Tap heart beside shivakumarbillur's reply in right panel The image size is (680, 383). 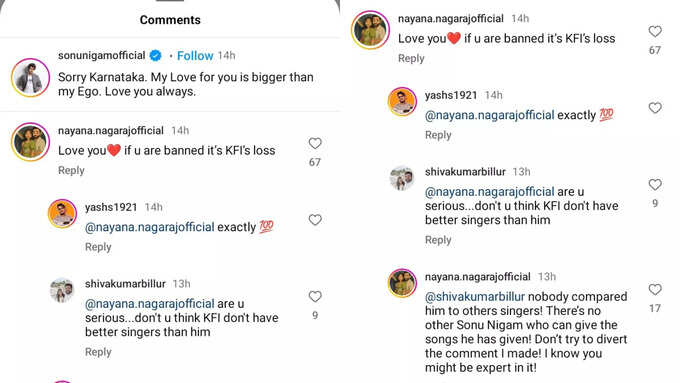[x=655, y=184]
